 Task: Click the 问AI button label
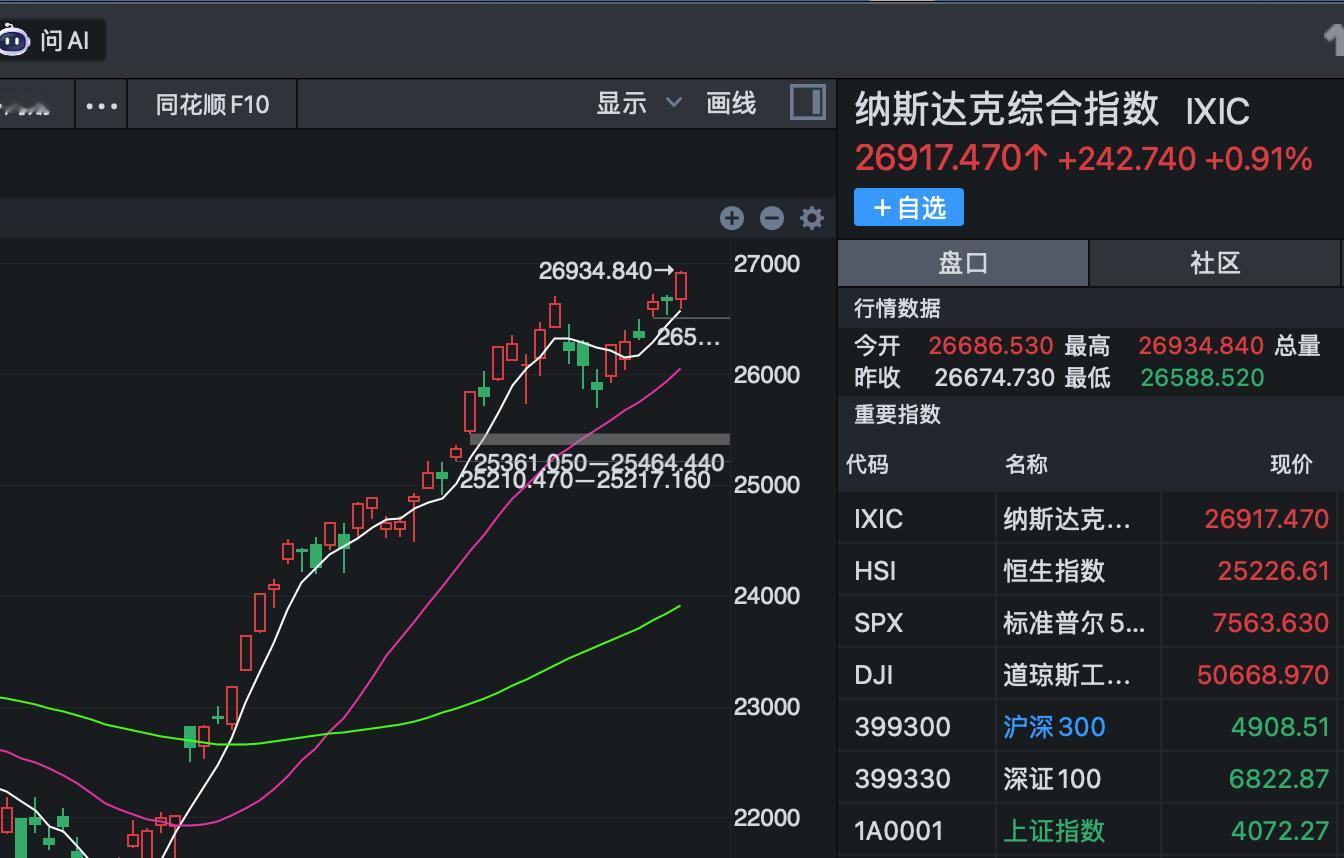[65, 40]
